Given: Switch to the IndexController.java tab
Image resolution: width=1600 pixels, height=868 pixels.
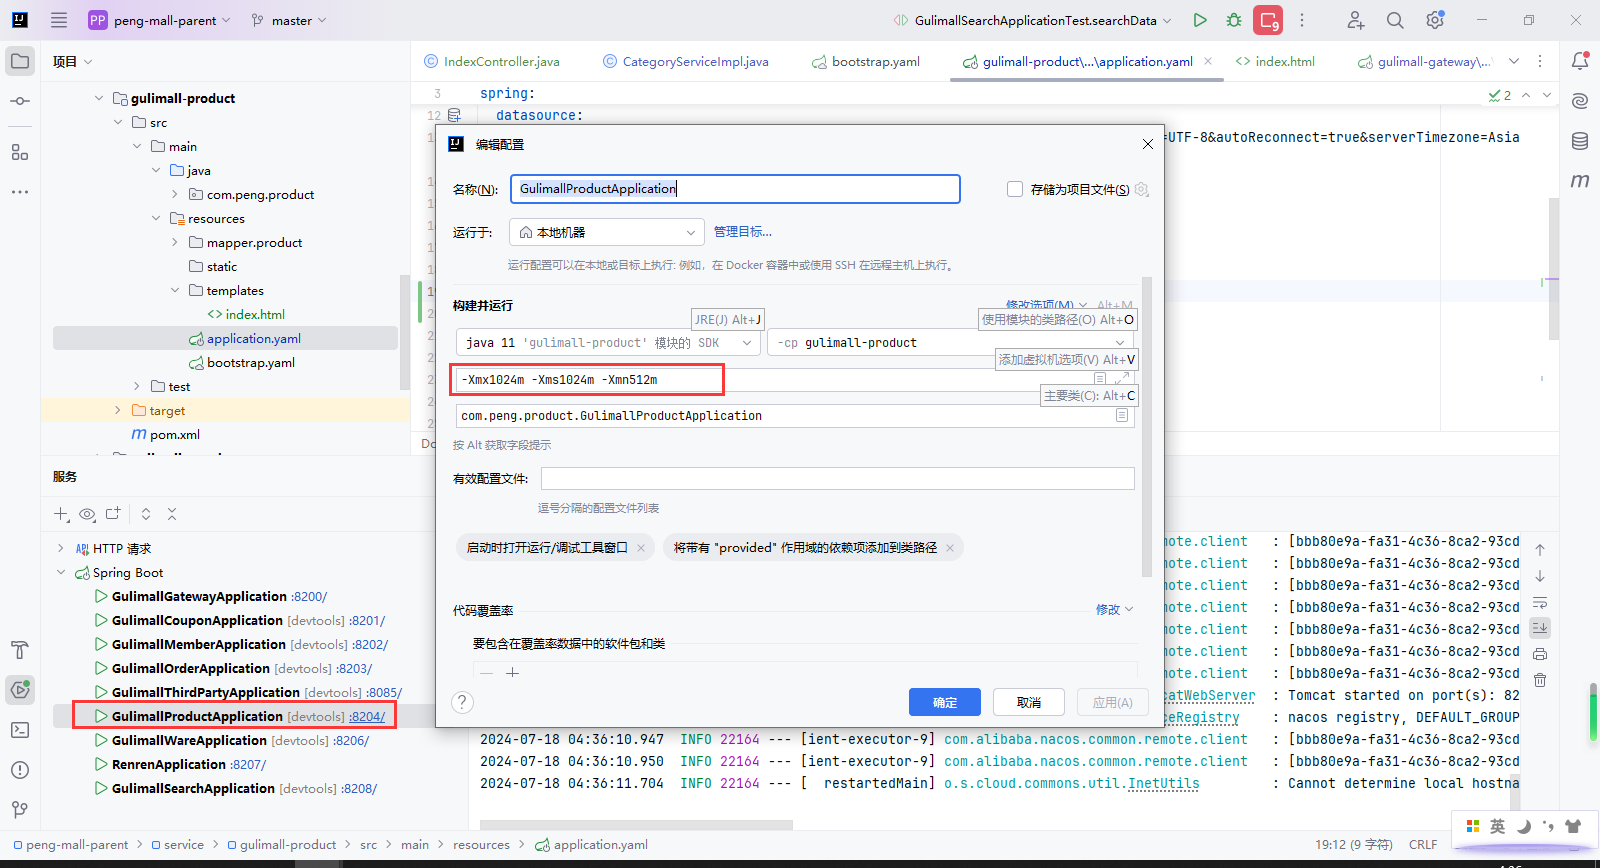Looking at the screenshot, I should 492,61.
